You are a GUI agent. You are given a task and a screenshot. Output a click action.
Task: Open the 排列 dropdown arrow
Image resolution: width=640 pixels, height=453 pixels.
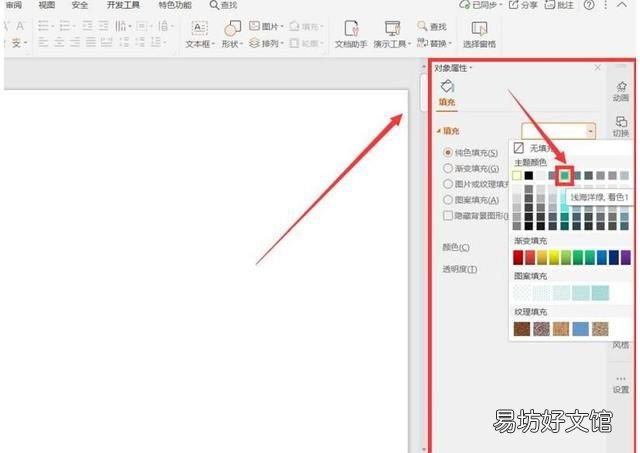pos(282,43)
